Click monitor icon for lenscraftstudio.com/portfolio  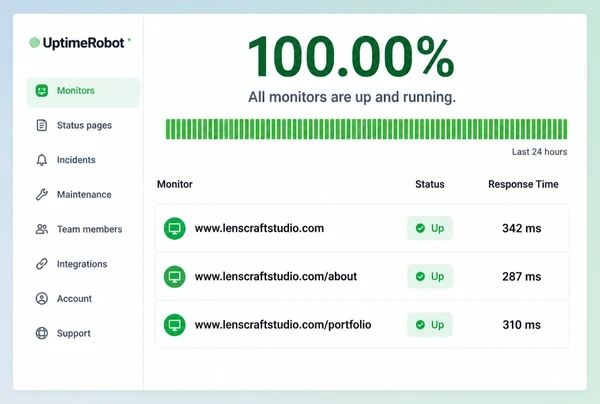(x=174, y=325)
